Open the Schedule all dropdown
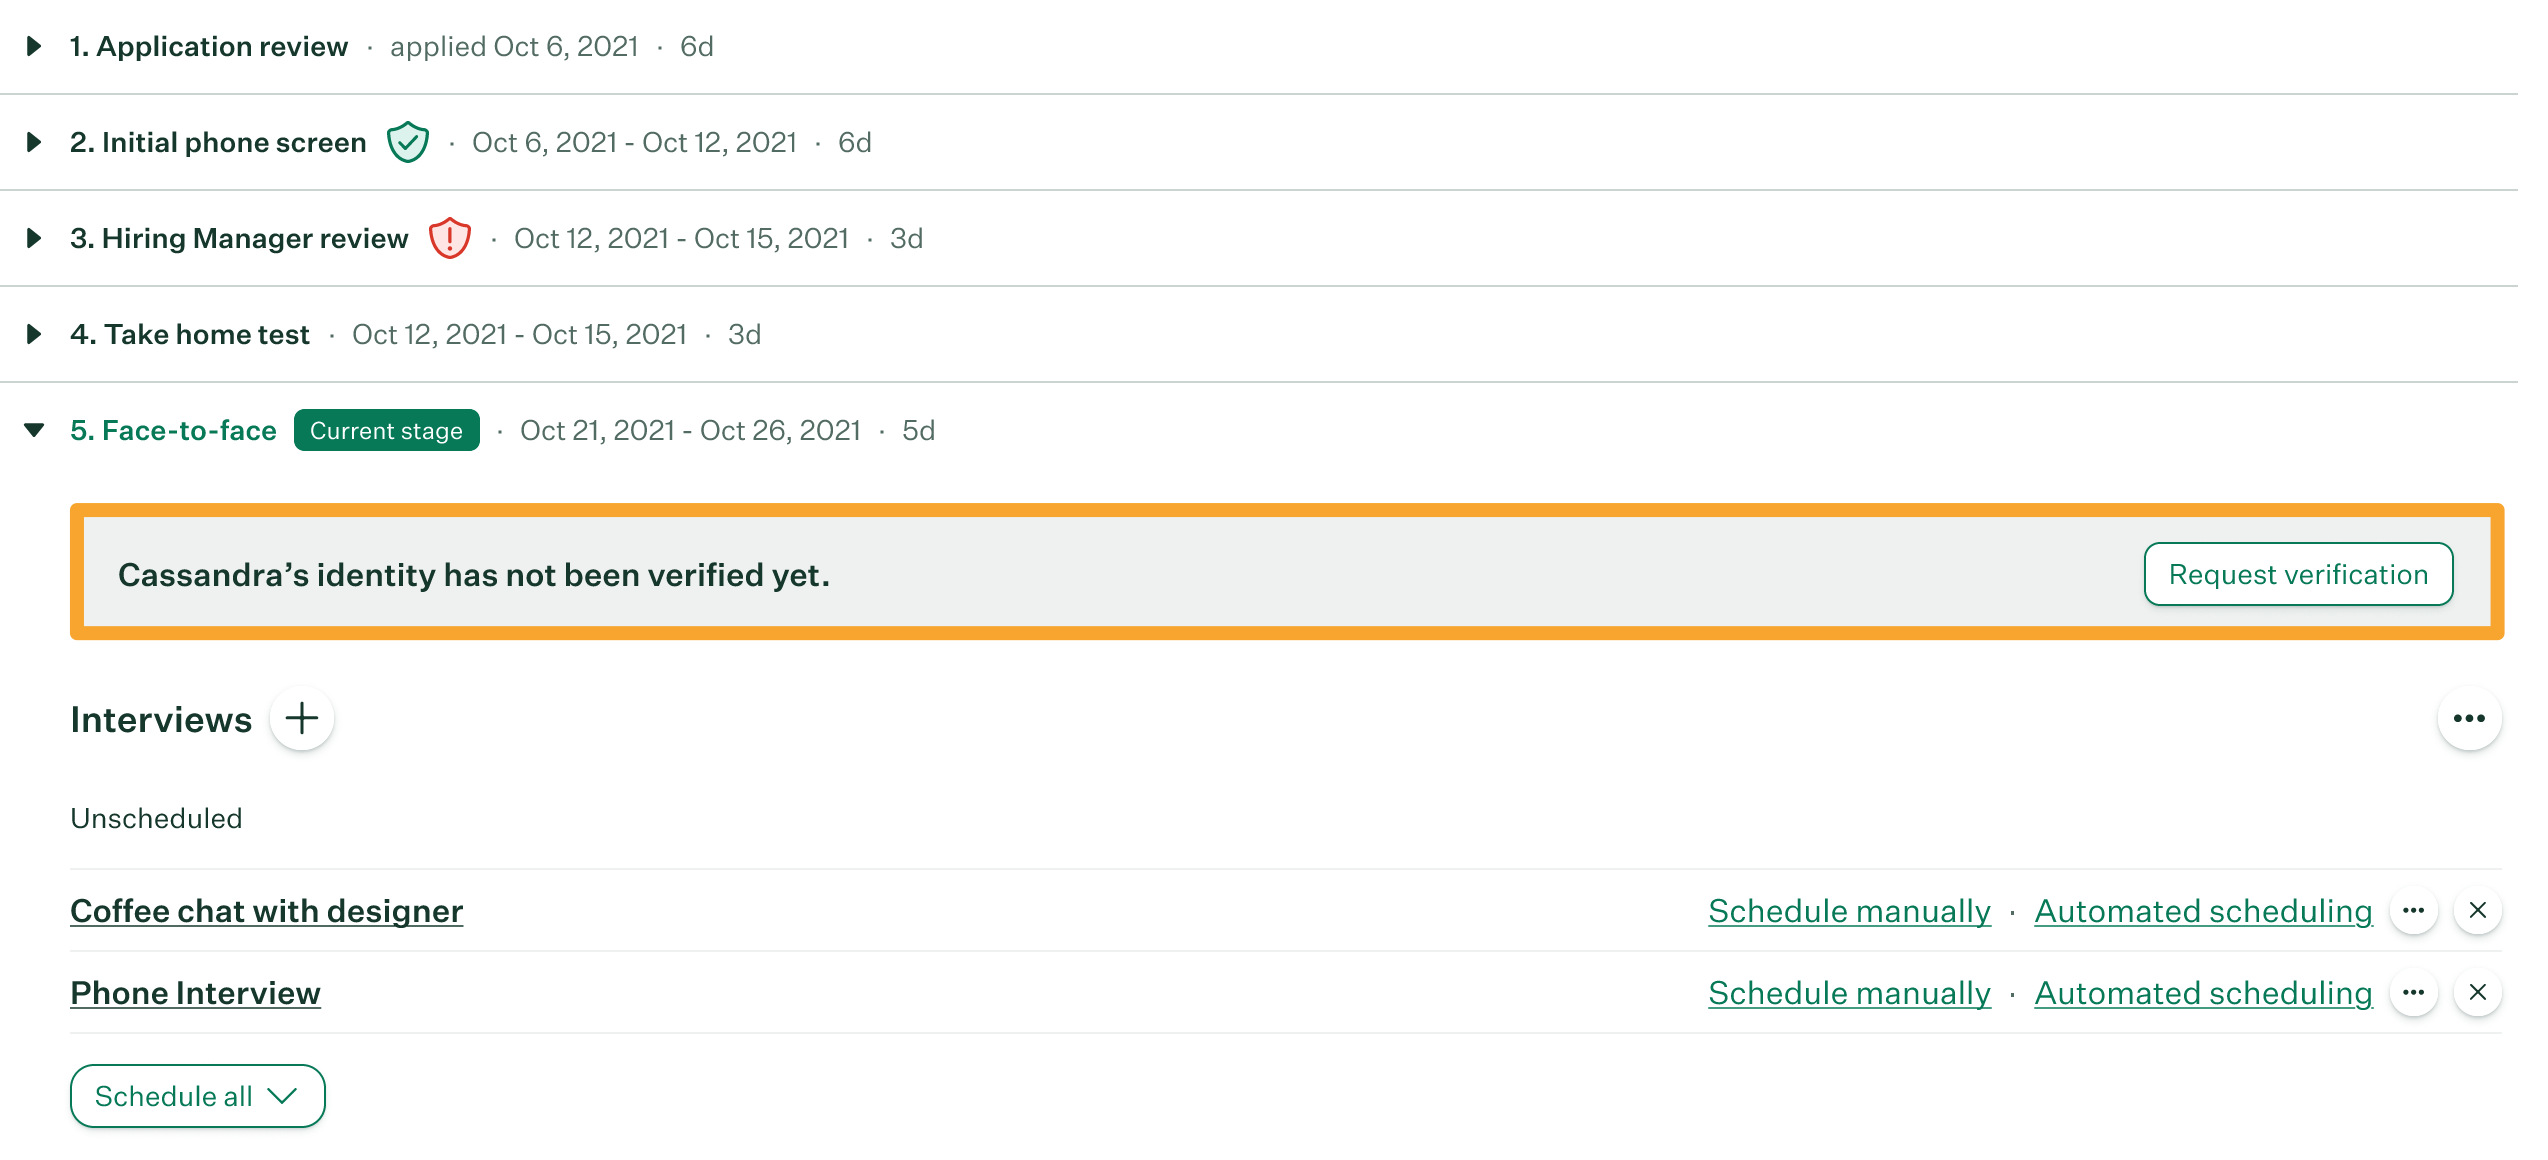This screenshot has width=2548, height=1160. coord(197,1096)
